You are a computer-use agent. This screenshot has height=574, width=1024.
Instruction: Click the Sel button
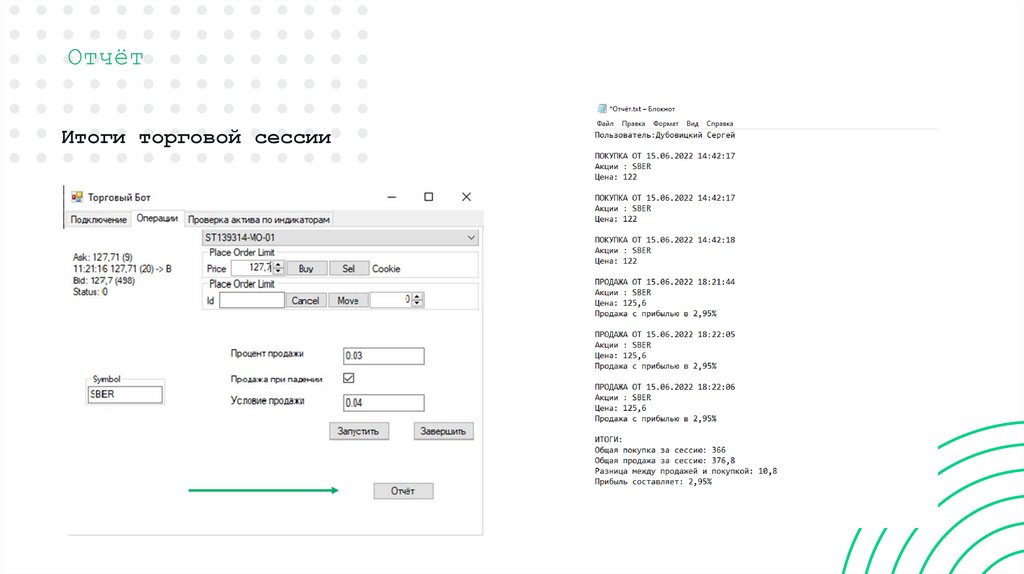click(x=349, y=268)
